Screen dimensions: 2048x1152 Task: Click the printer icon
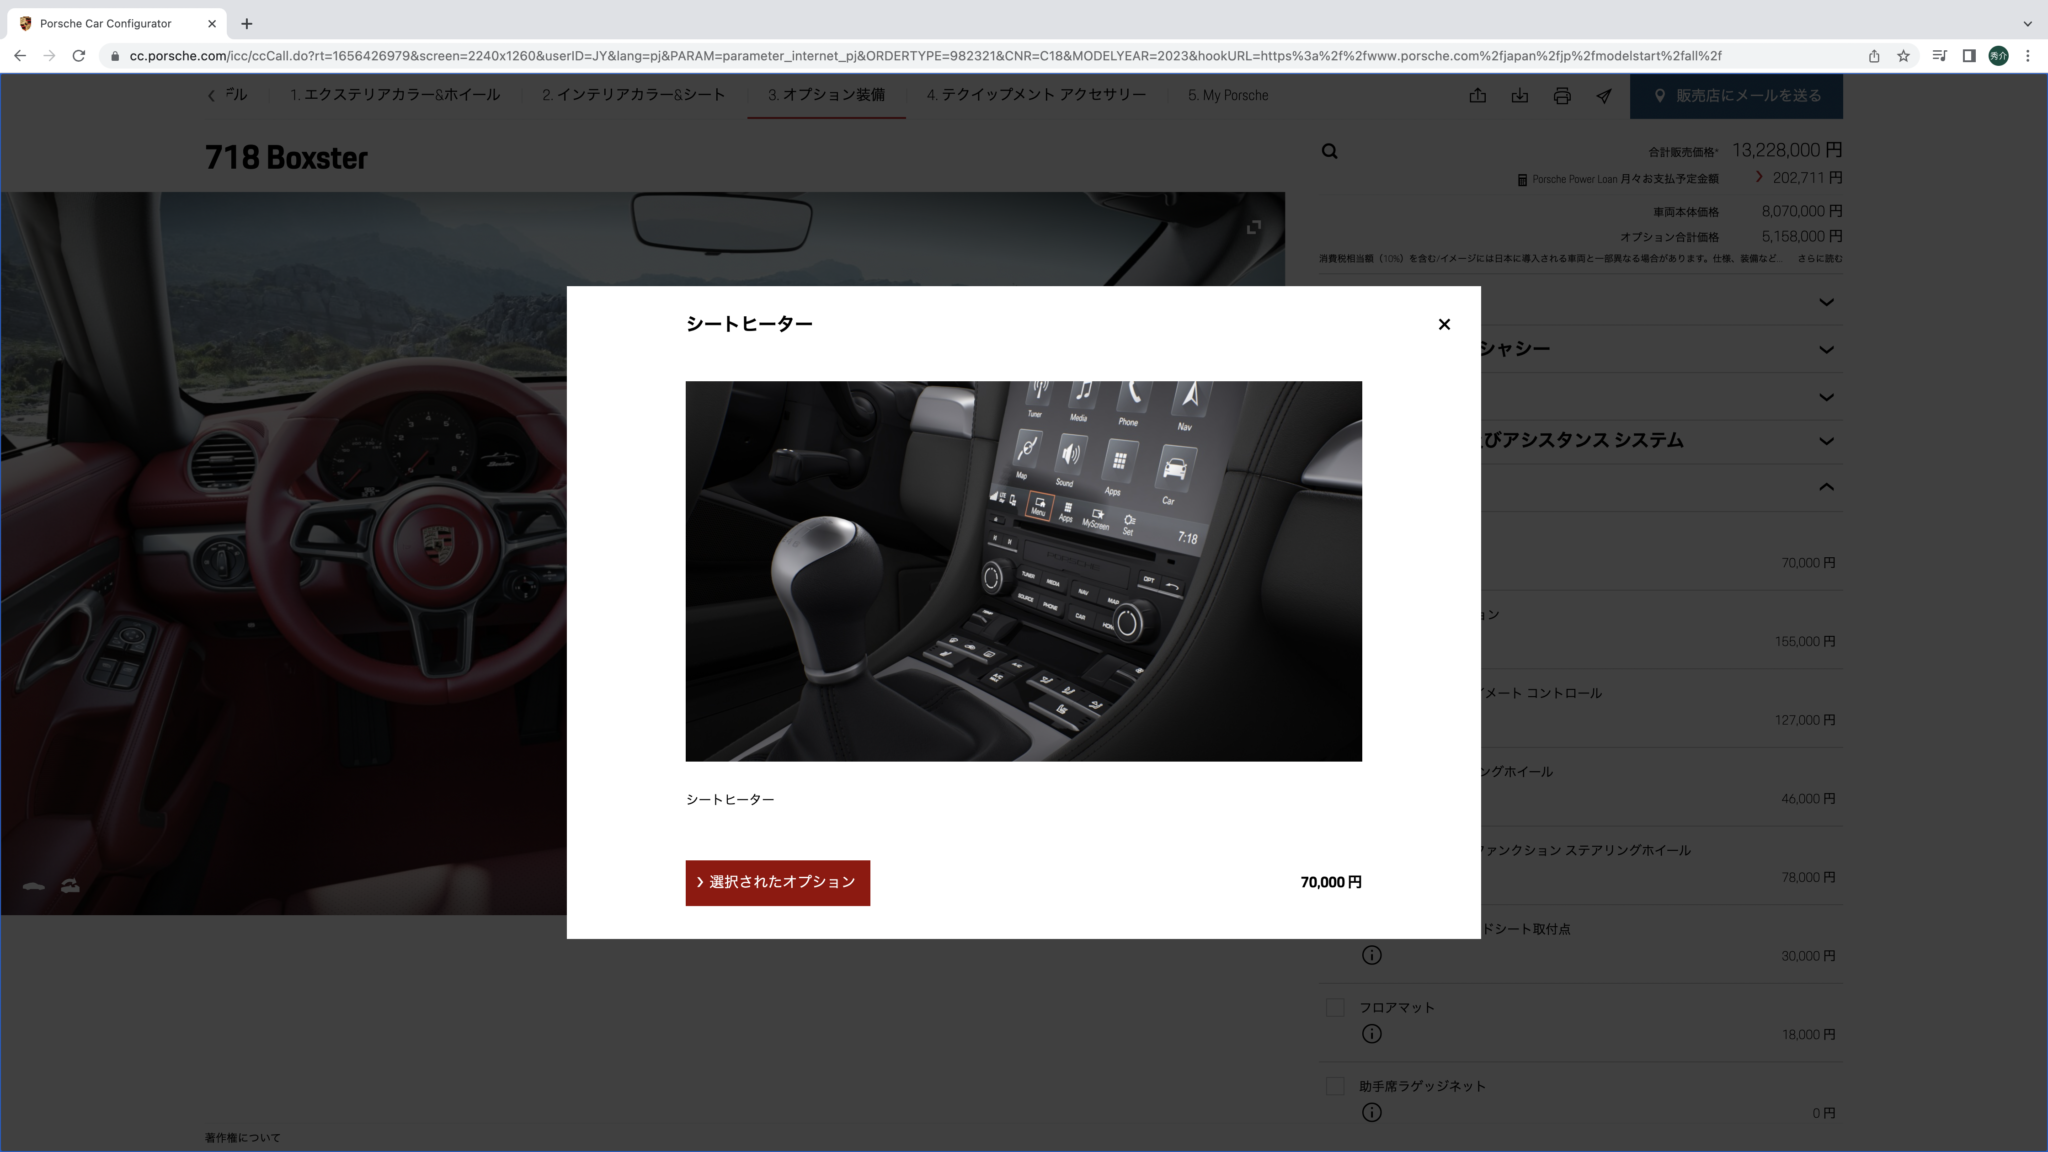[1562, 96]
